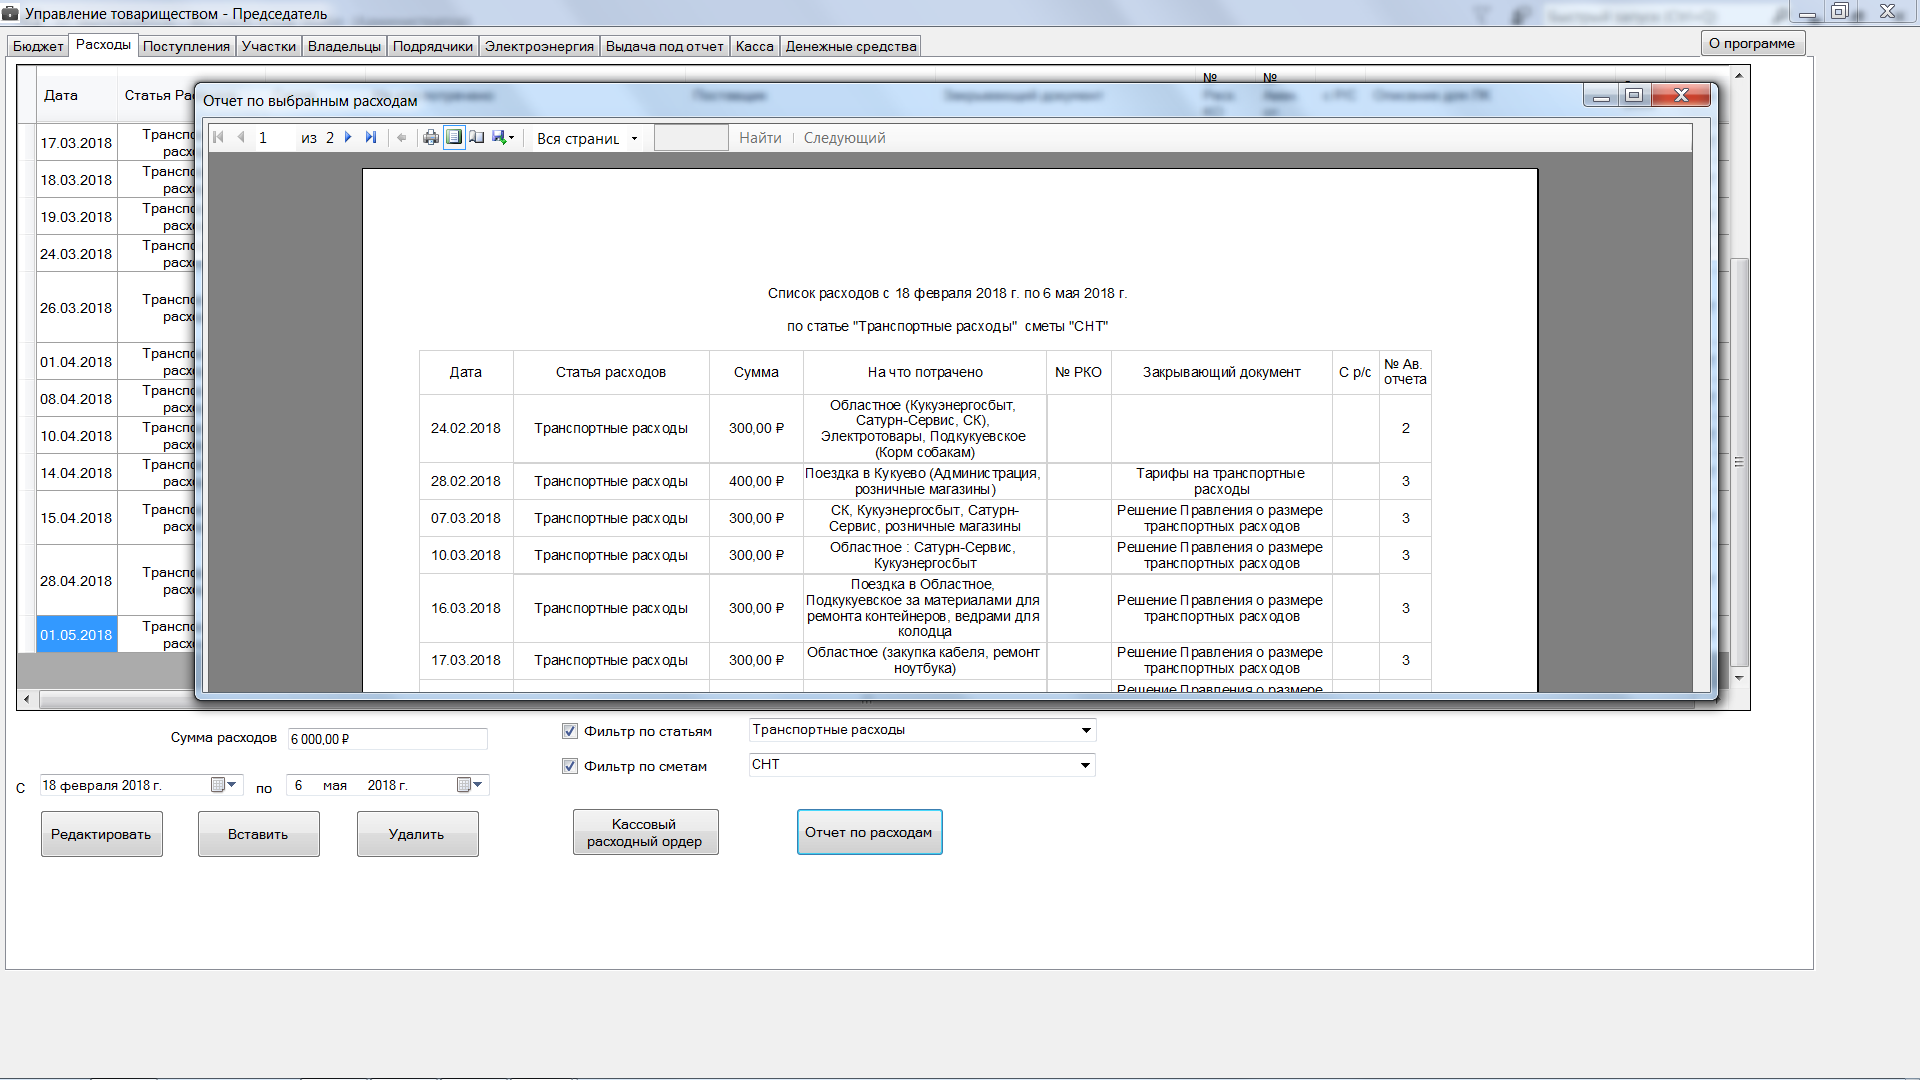Open page setup icon

[477, 138]
